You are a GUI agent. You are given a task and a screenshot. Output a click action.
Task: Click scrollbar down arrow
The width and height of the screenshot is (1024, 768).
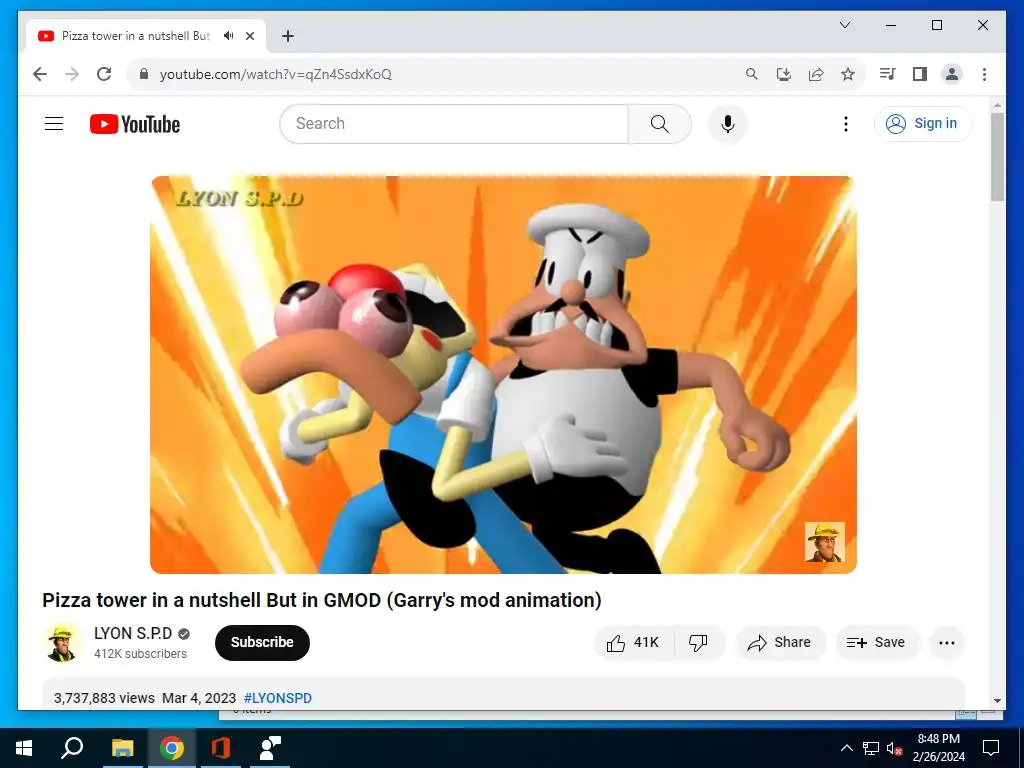(997, 701)
